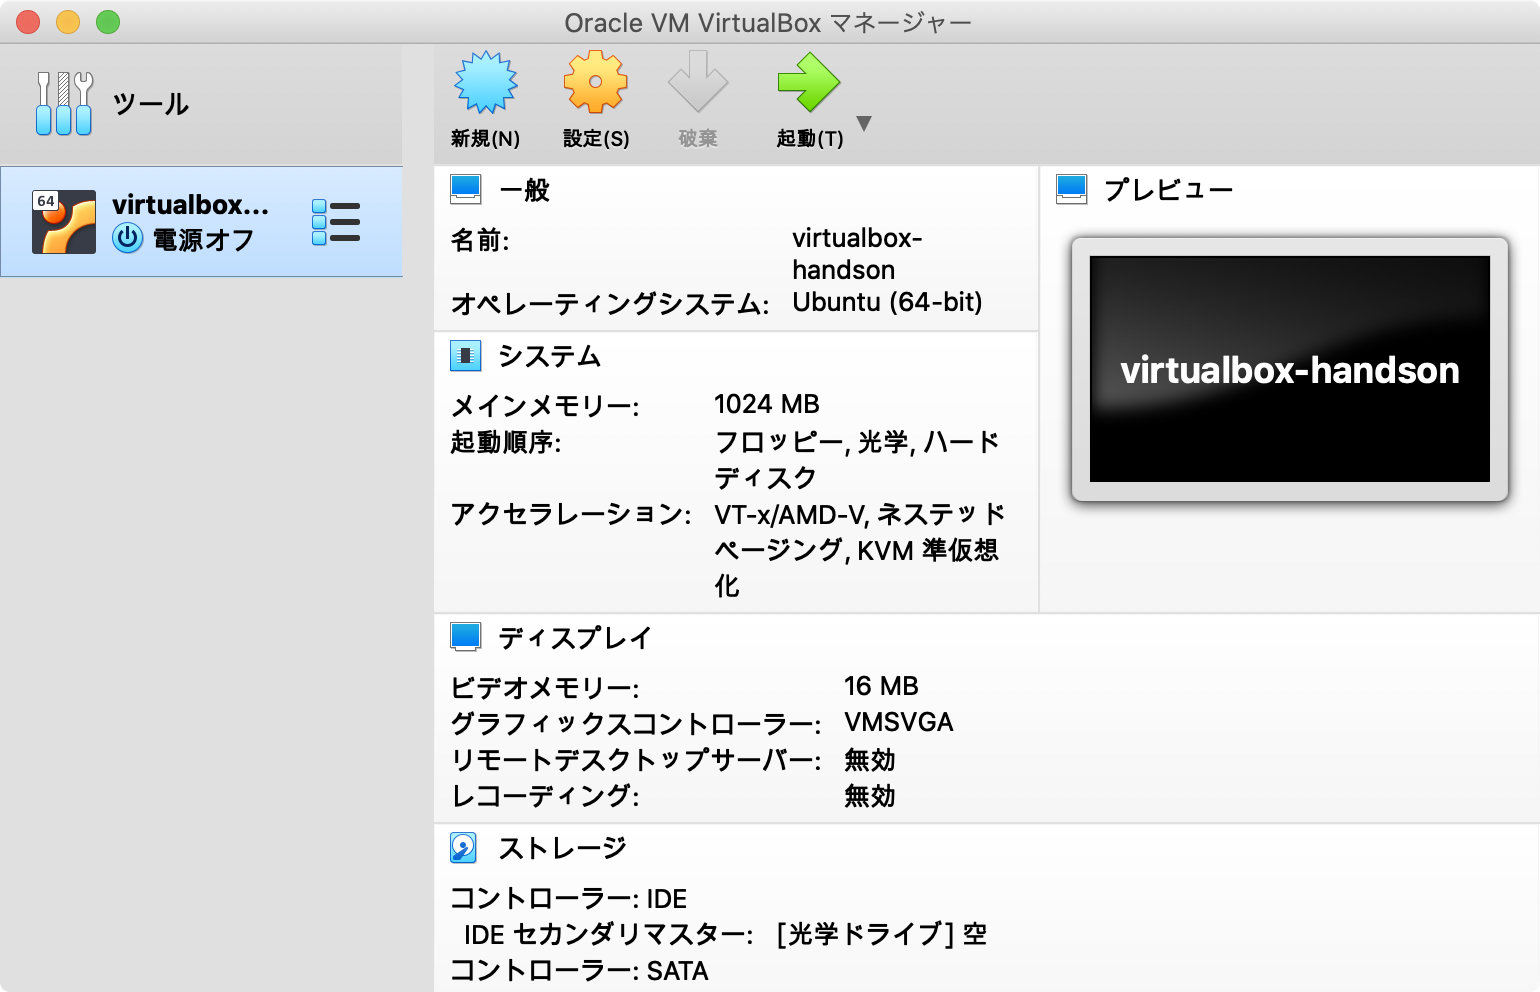Click the 一般 section monitor icon
Image resolution: width=1540 pixels, height=992 pixels.
click(x=466, y=190)
